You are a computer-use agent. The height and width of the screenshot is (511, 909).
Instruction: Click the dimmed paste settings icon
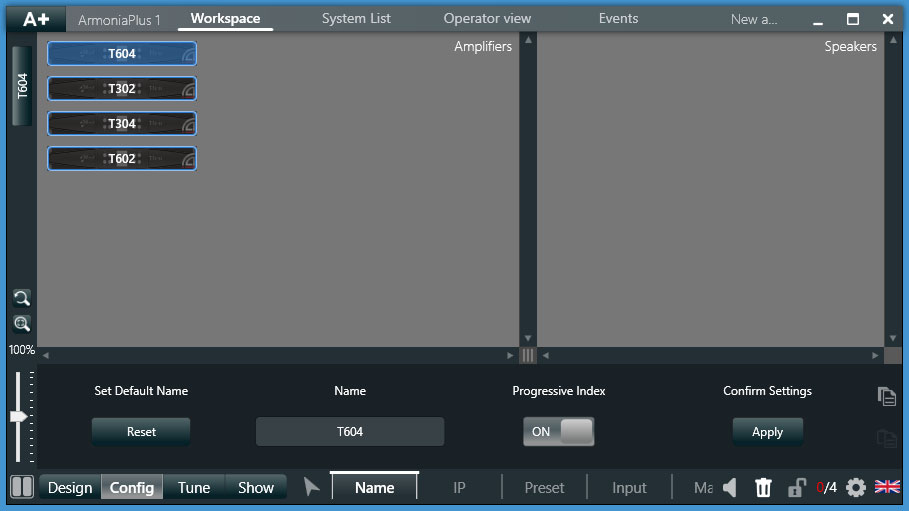(887, 438)
